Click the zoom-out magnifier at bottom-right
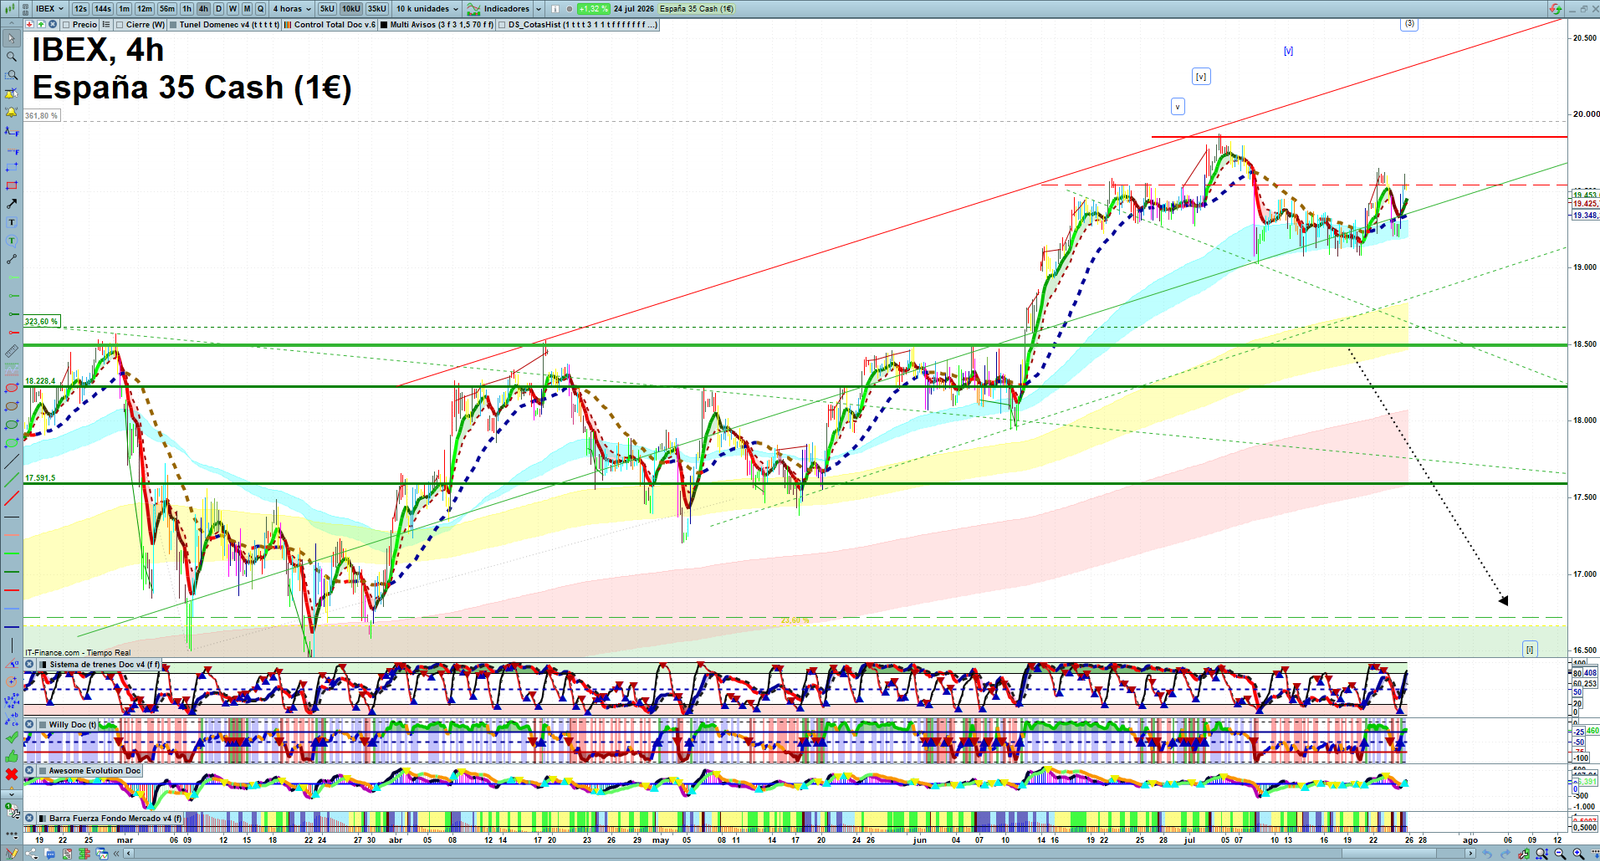This screenshot has width=1600, height=861. click(x=1560, y=853)
